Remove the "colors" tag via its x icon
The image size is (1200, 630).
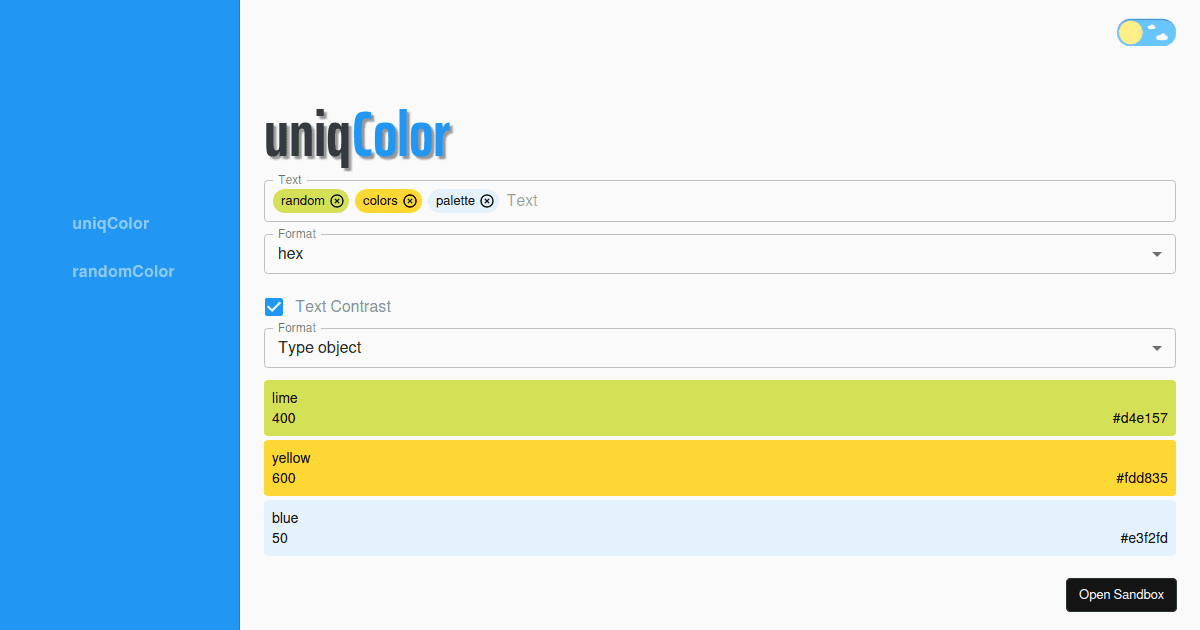coord(411,200)
